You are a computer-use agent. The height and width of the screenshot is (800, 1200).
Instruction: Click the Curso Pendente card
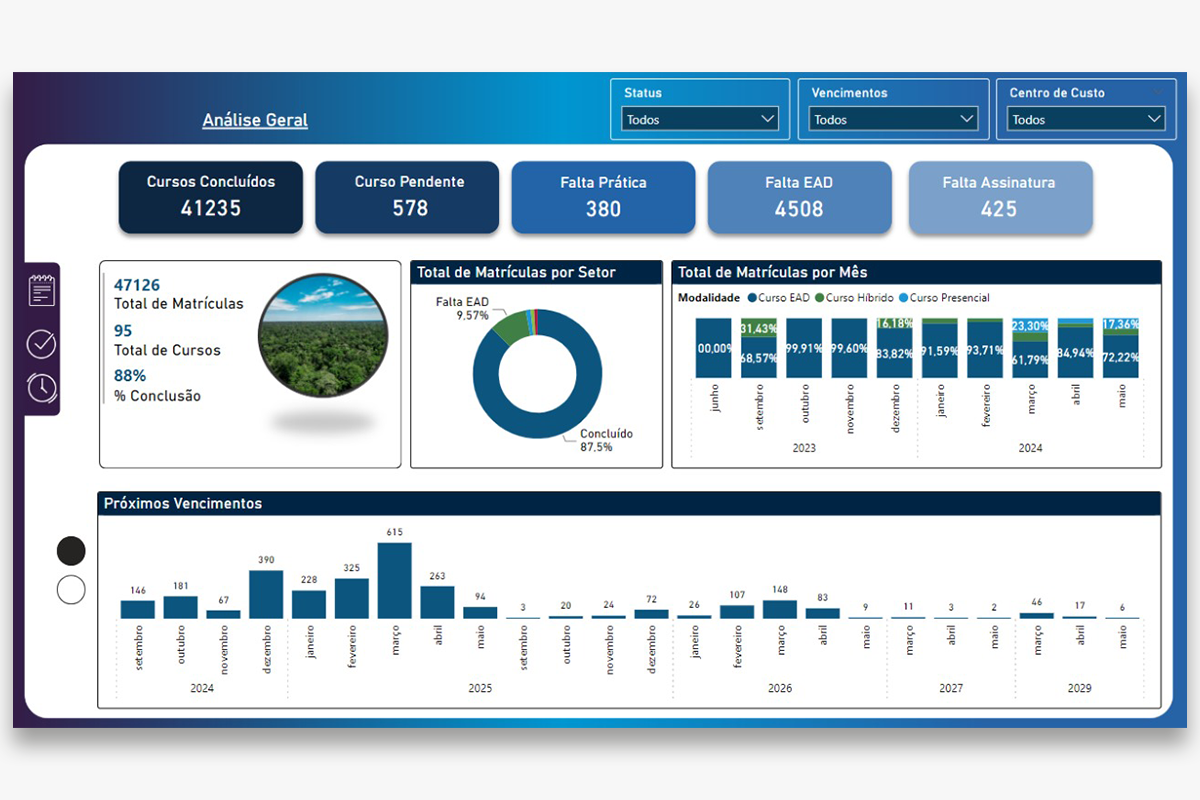coord(410,197)
